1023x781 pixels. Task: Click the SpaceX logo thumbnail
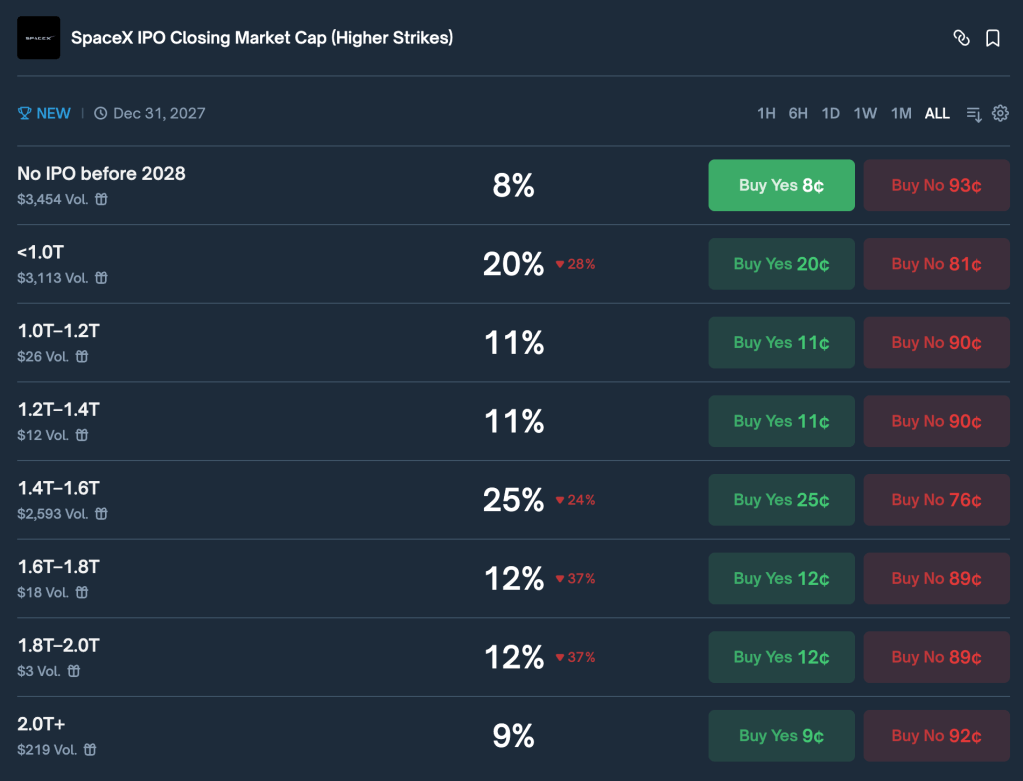[38, 38]
